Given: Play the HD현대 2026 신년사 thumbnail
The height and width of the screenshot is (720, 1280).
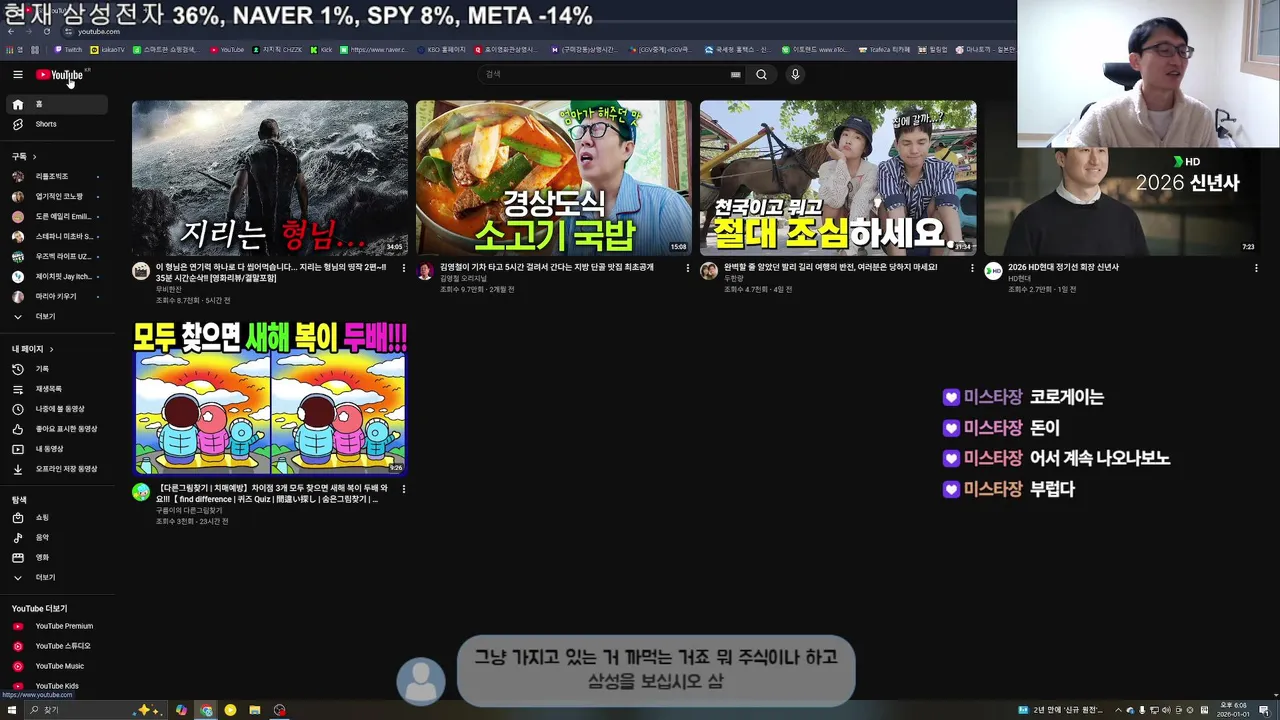Looking at the screenshot, I should tap(1122, 200).
